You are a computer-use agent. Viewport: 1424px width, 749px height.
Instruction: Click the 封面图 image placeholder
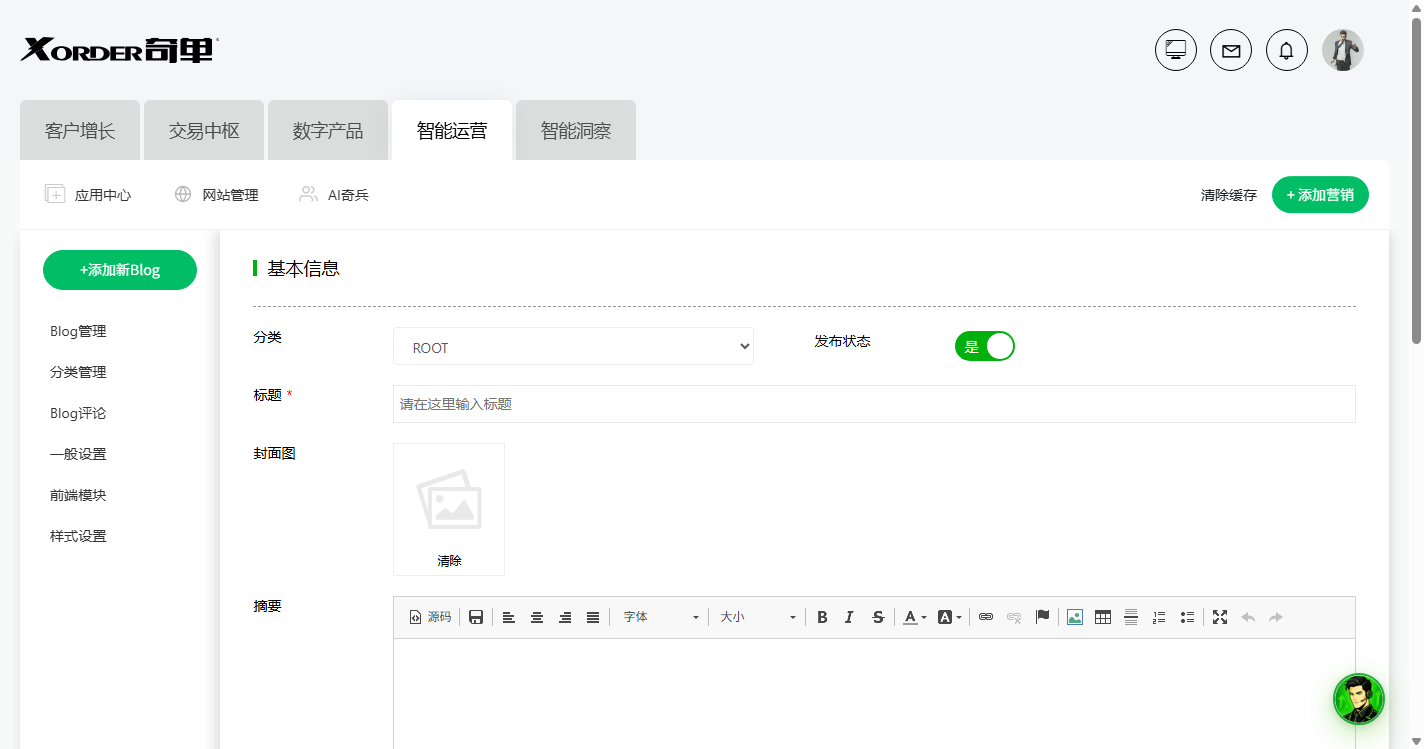click(x=449, y=500)
